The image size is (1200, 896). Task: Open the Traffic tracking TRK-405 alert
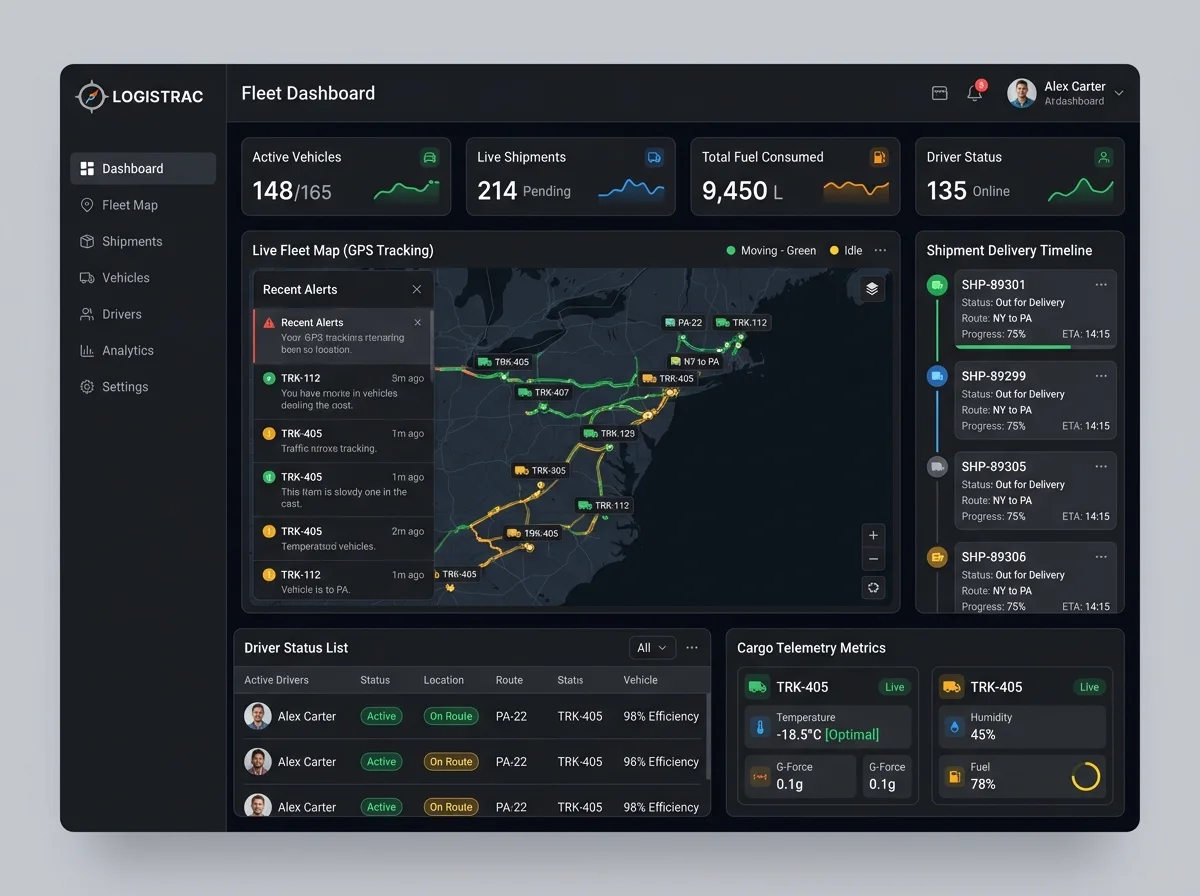click(x=343, y=441)
